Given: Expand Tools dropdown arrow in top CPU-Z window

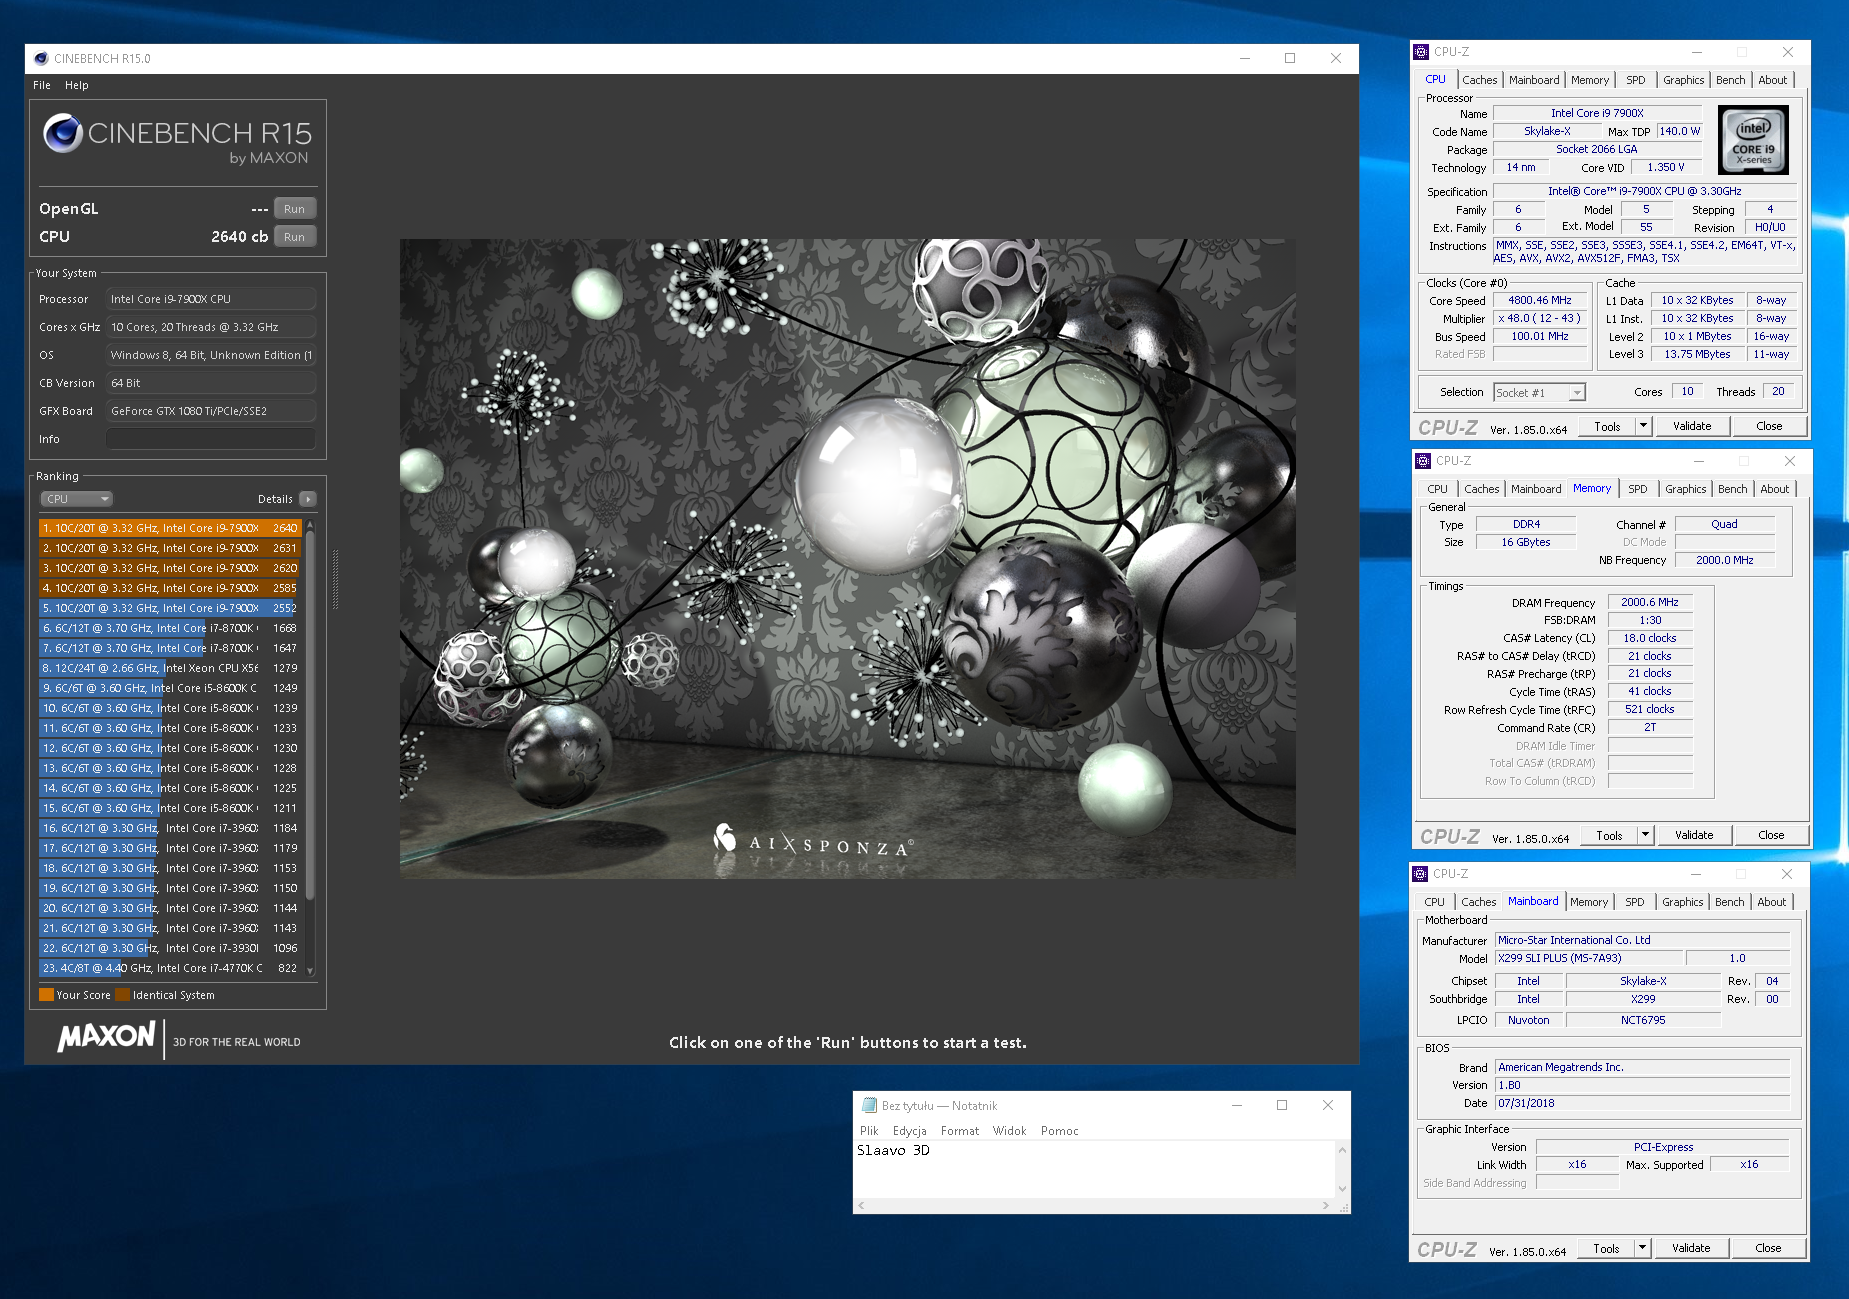Looking at the screenshot, I should [x=1642, y=426].
